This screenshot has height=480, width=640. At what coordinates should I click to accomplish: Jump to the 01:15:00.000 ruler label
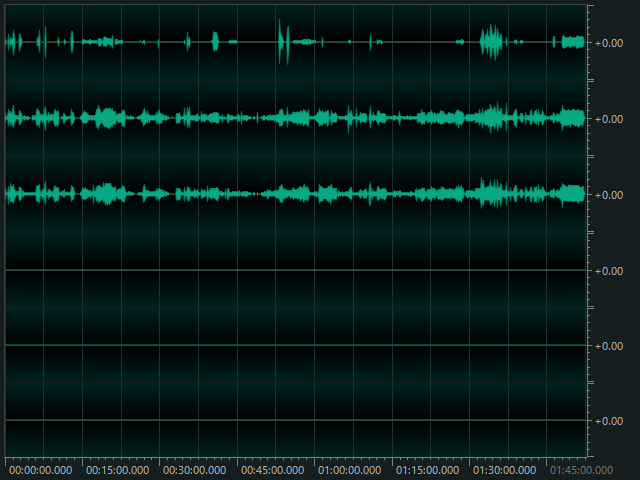point(427,470)
